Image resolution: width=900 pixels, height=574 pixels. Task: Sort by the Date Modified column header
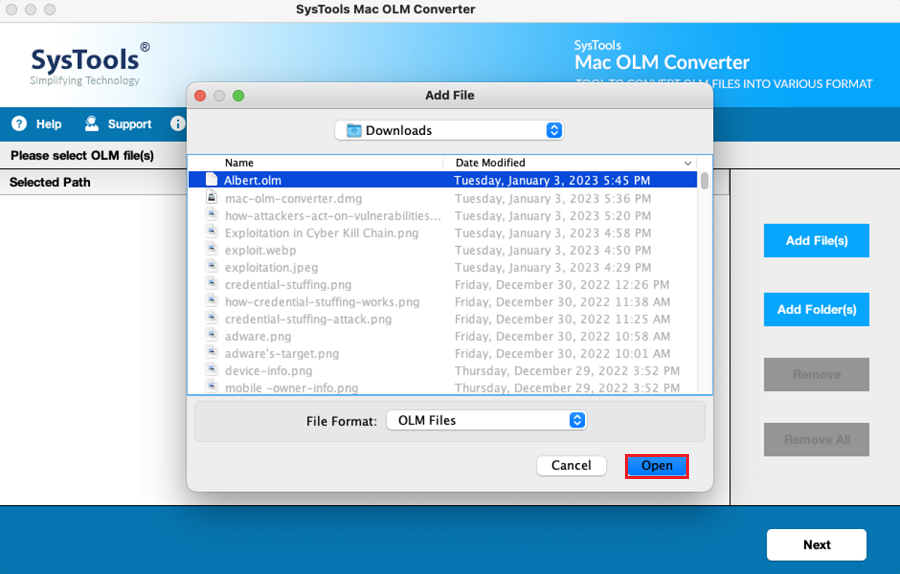(x=490, y=162)
